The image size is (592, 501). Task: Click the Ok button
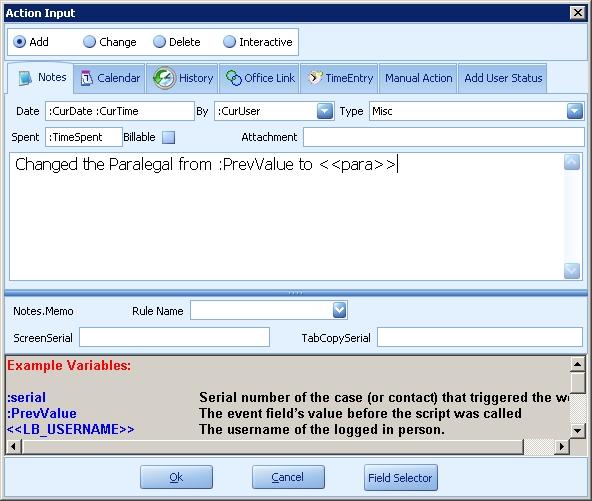click(176, 477)
